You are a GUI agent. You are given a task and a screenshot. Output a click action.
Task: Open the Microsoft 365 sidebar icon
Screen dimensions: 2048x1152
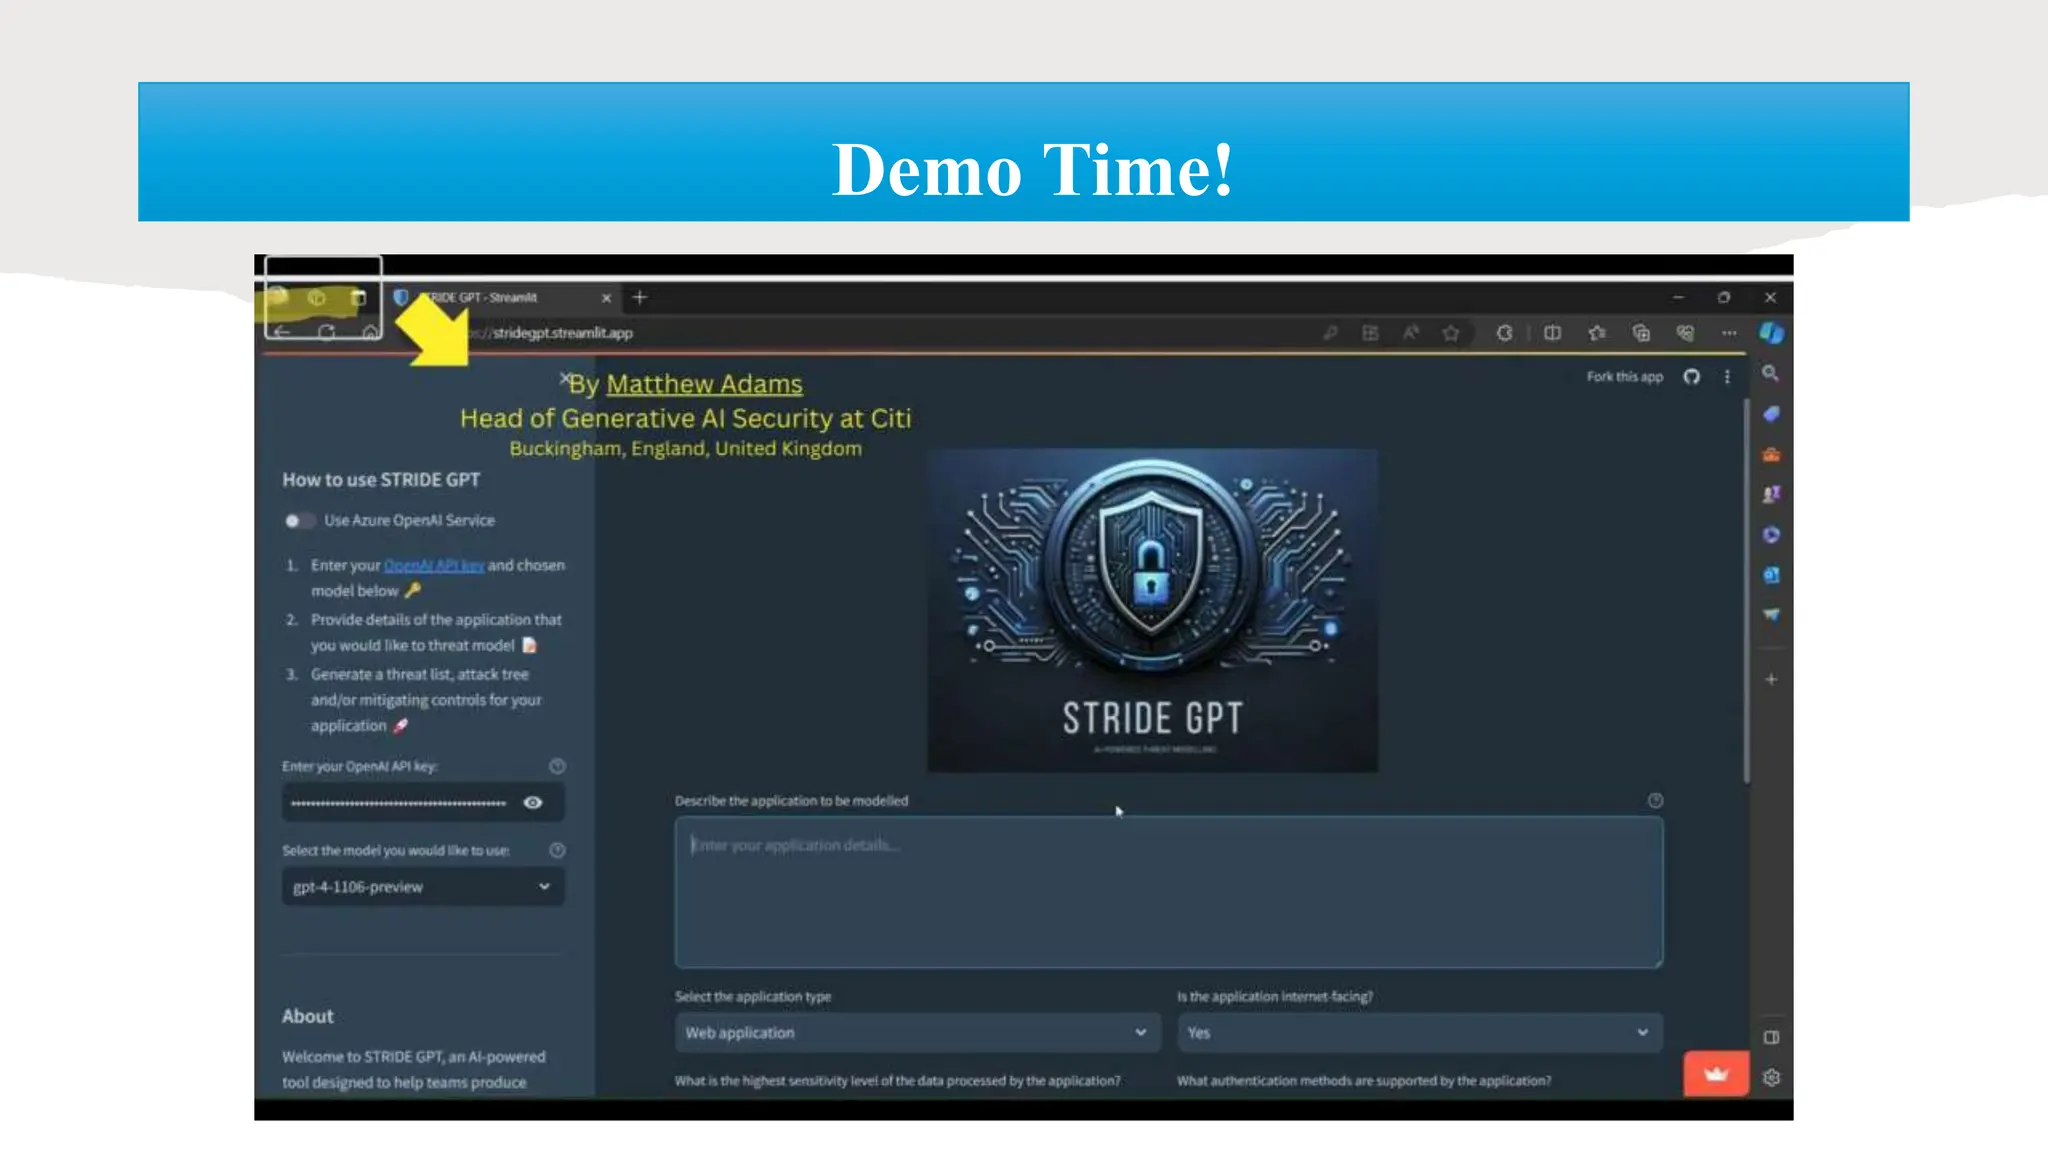pos(1771,535)
